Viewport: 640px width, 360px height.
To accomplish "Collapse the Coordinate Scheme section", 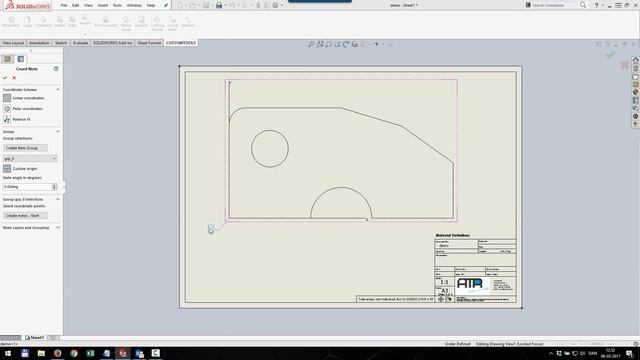I will (58, 89).
